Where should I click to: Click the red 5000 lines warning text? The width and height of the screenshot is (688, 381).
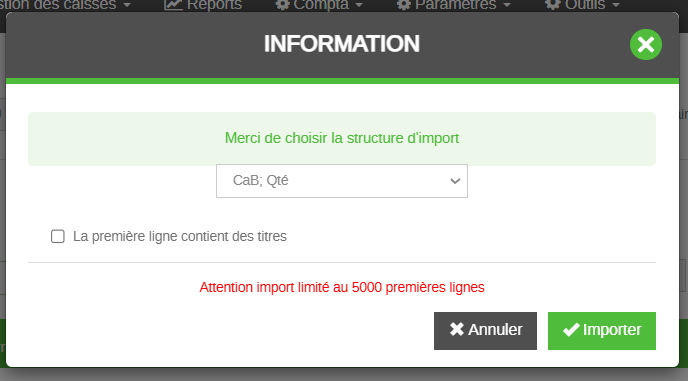pyautogui.click(x=342, y=287)
